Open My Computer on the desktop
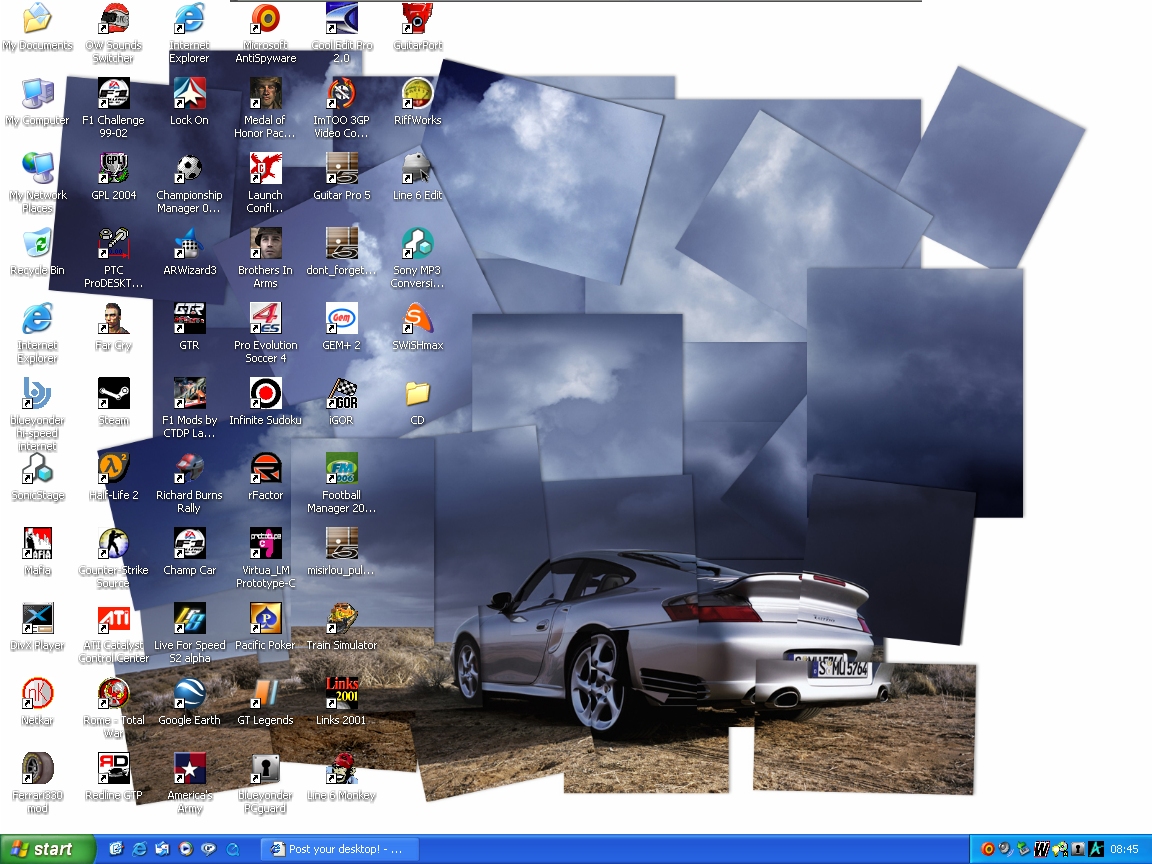Viewport: 1152px width, 864px height. coord(37,93)
